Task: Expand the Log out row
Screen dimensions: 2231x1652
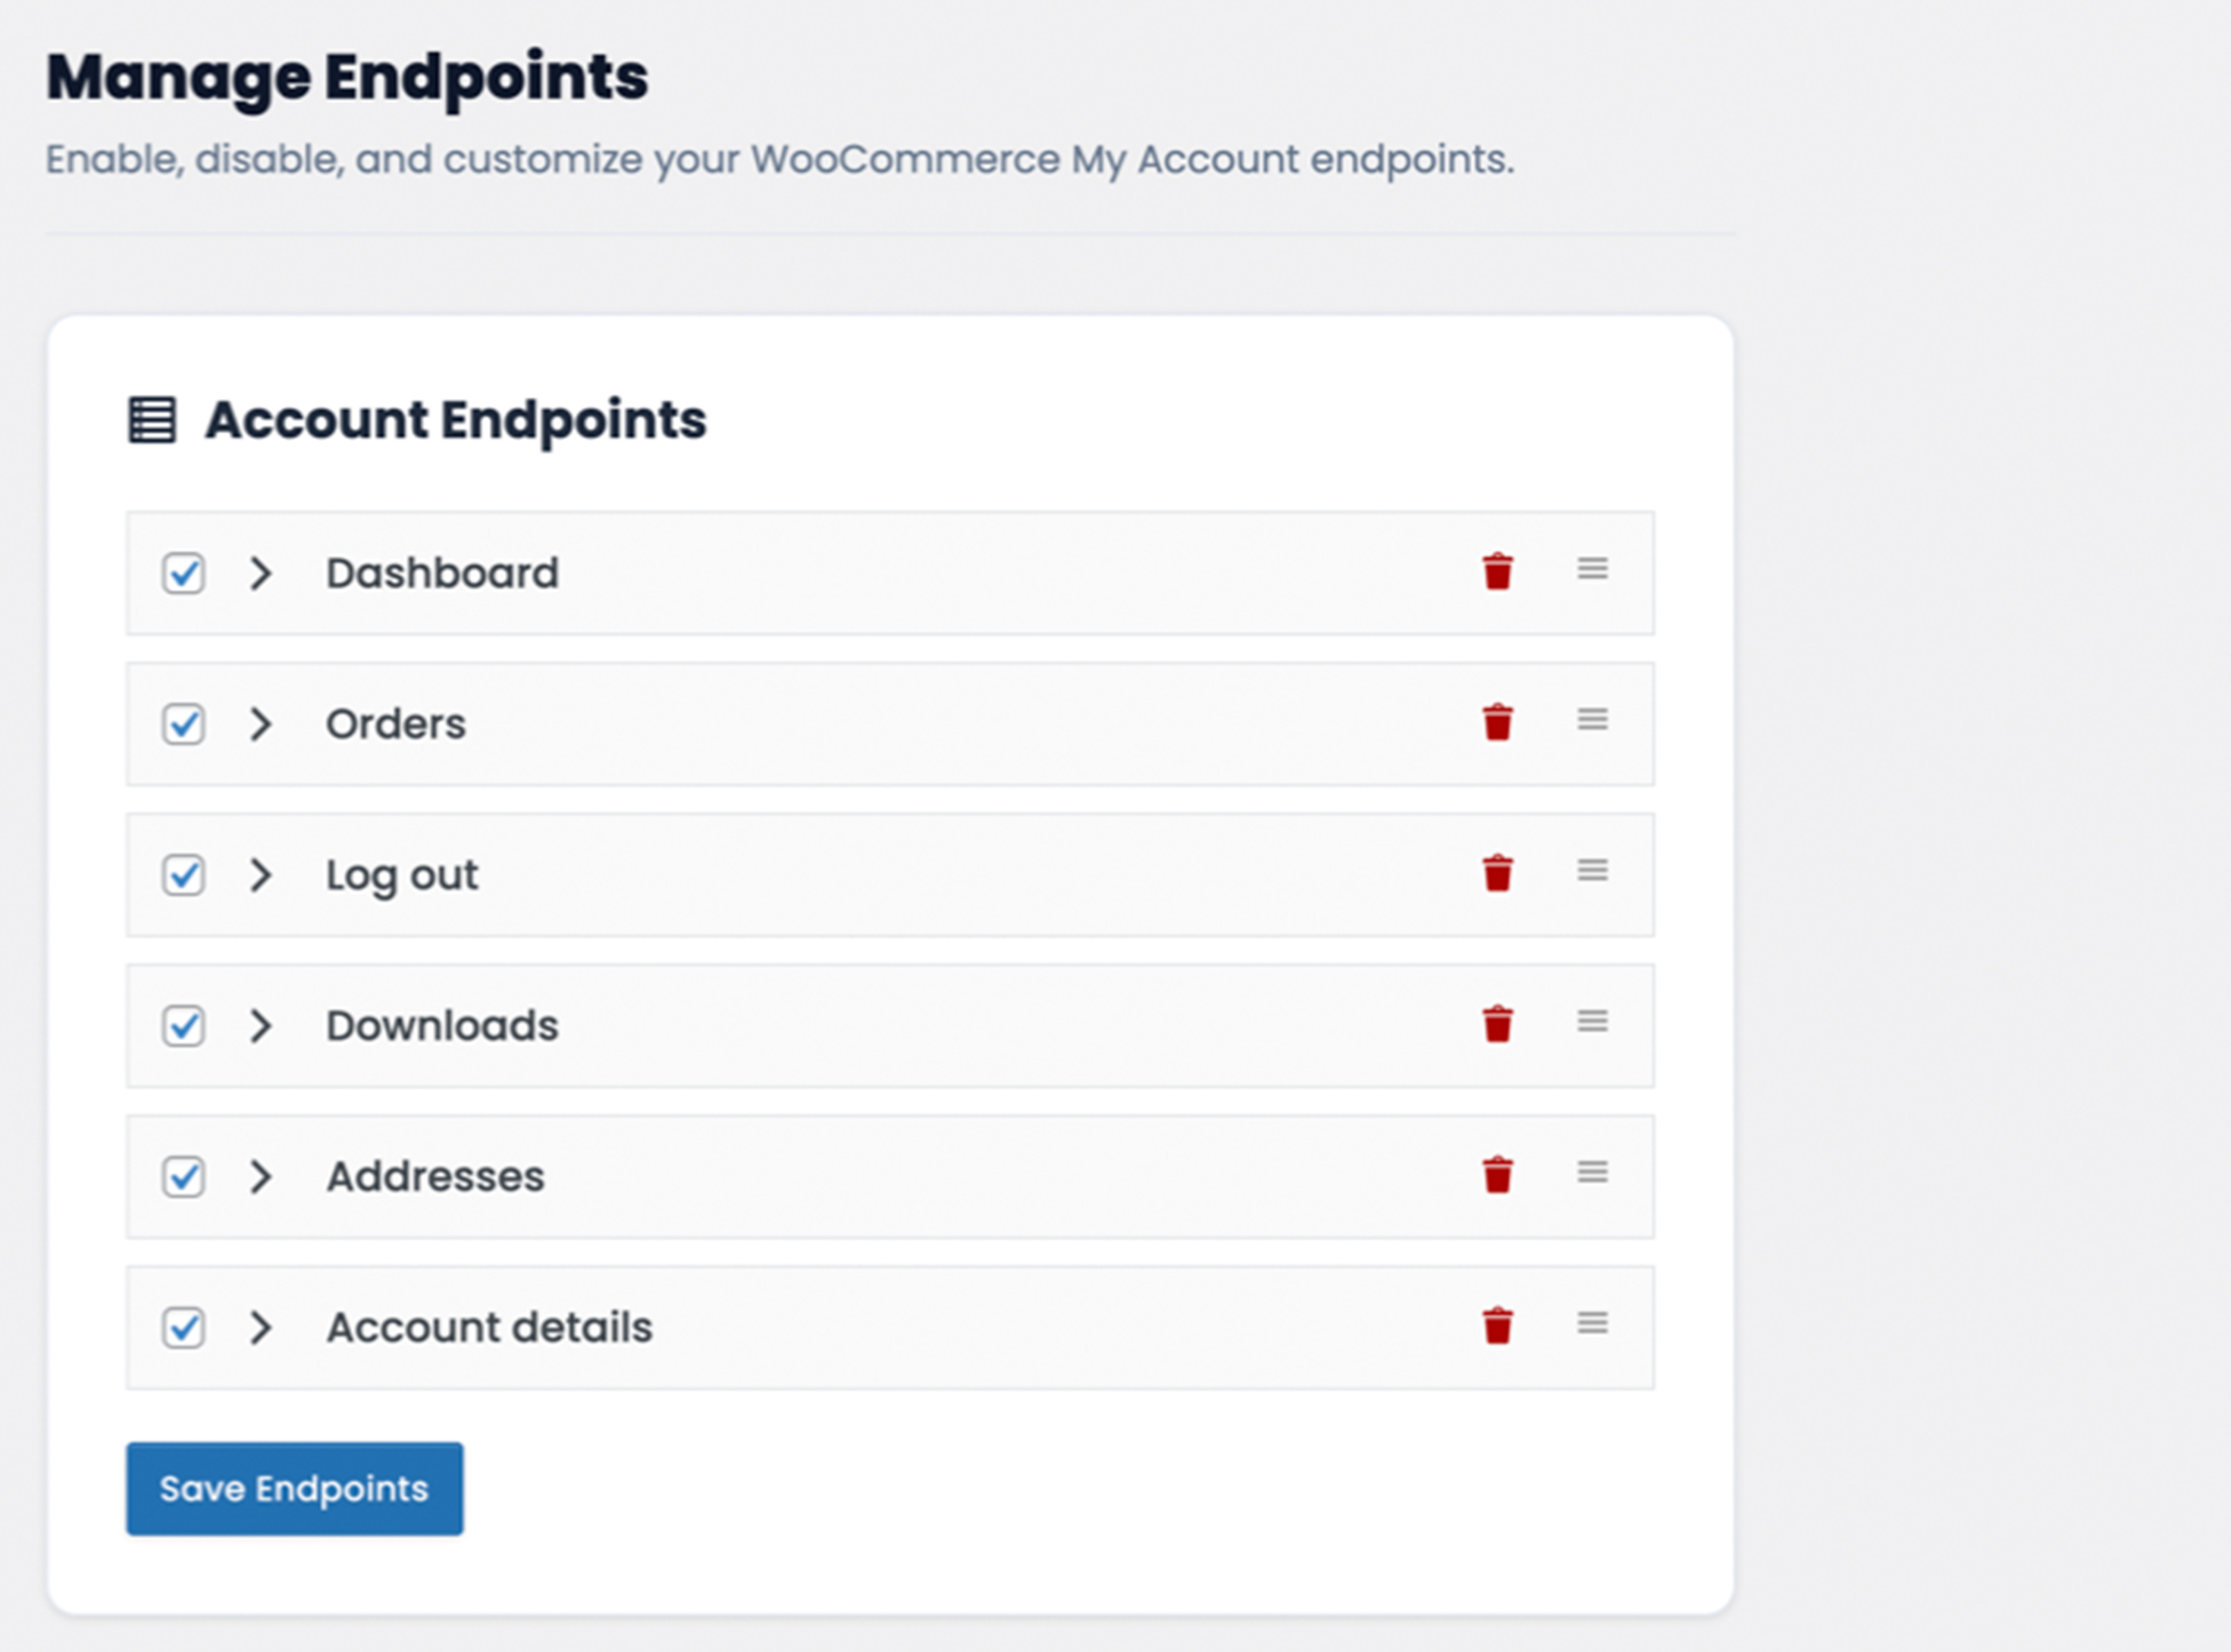Action: coord(261,876)
